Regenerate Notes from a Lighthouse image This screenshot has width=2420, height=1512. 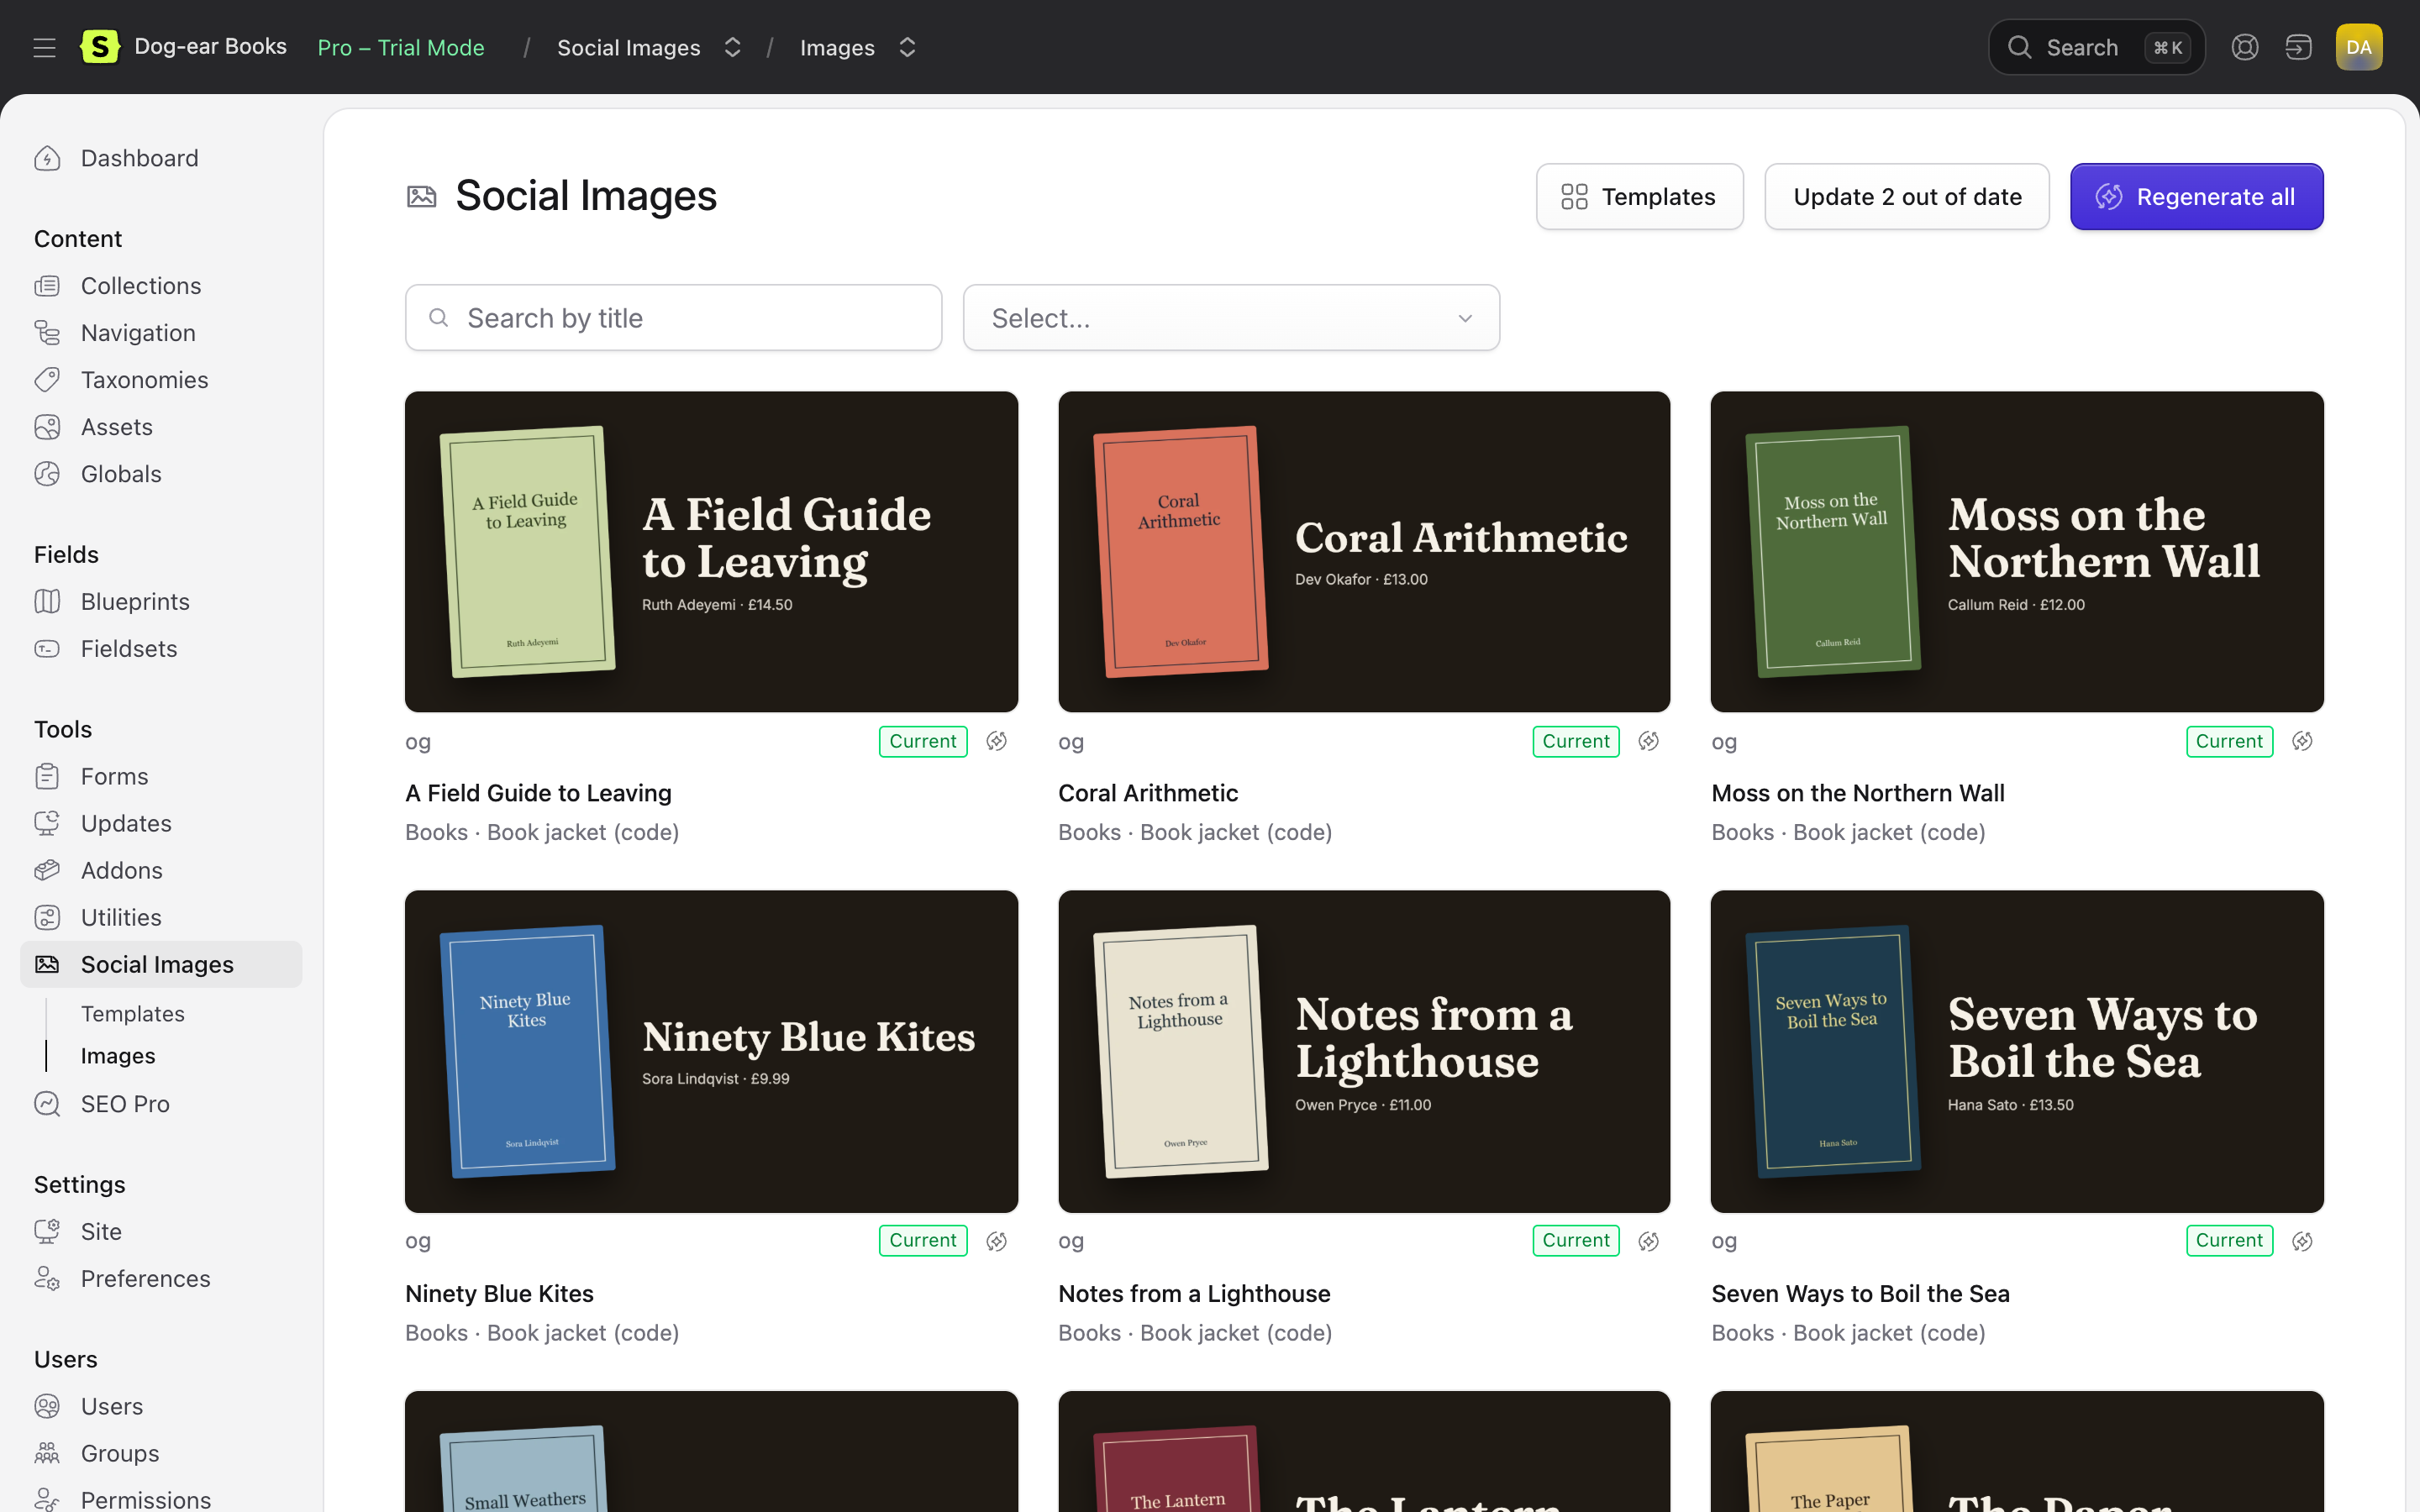pyautogui.click(x=1649, y=1241)
